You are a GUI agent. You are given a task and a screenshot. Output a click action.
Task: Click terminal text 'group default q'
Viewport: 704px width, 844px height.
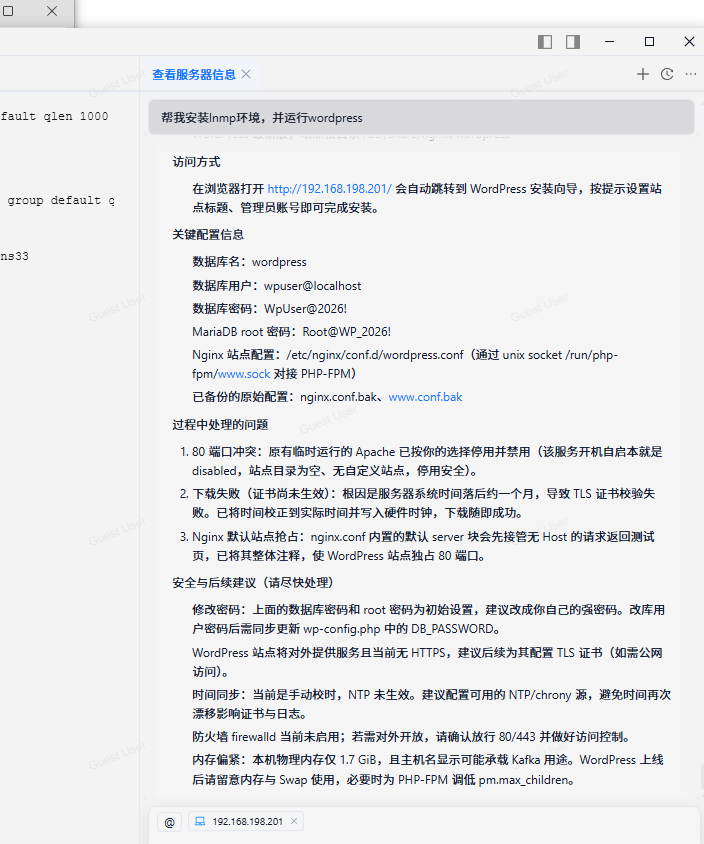click(x=61, y=200)
